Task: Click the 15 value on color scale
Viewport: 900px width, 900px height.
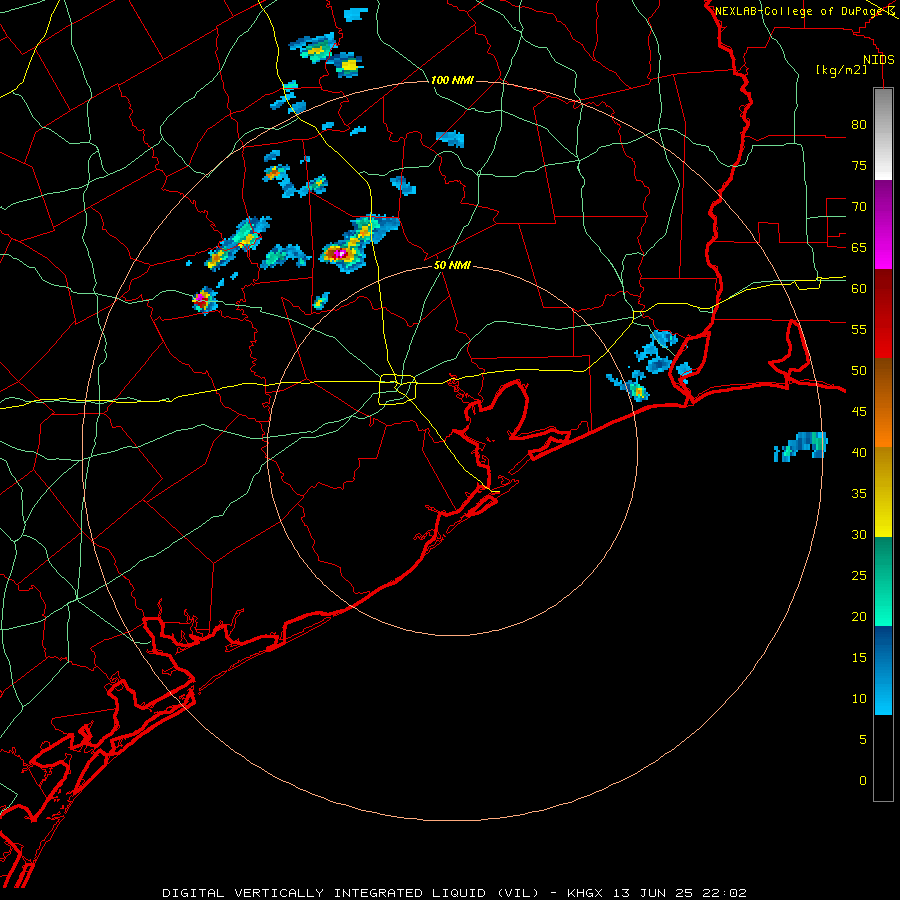Action: coord(859,657)
